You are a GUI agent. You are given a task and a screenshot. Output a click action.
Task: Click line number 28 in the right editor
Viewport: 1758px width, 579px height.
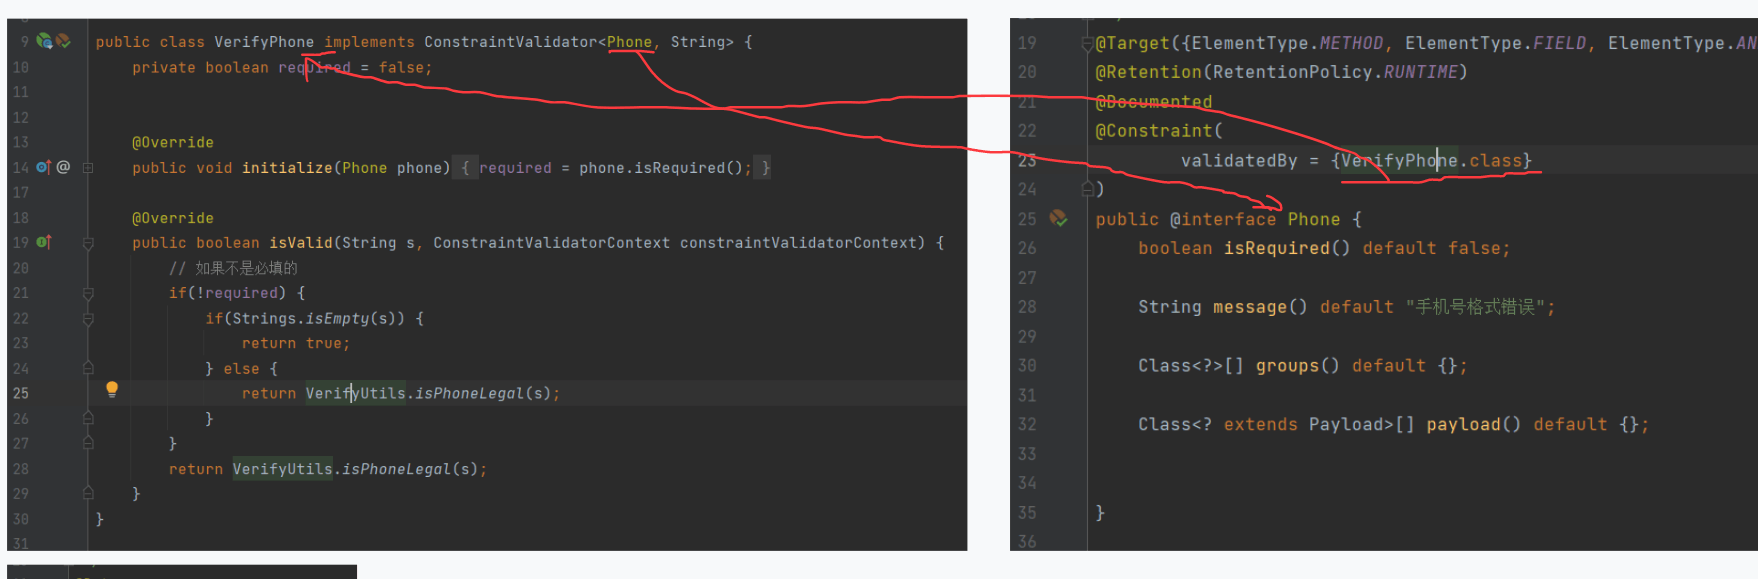click(1027, 307)
